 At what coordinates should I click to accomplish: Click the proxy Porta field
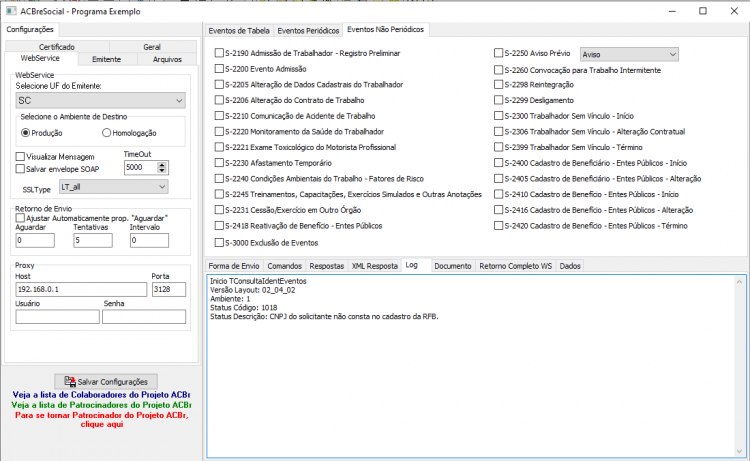[169, 289]
